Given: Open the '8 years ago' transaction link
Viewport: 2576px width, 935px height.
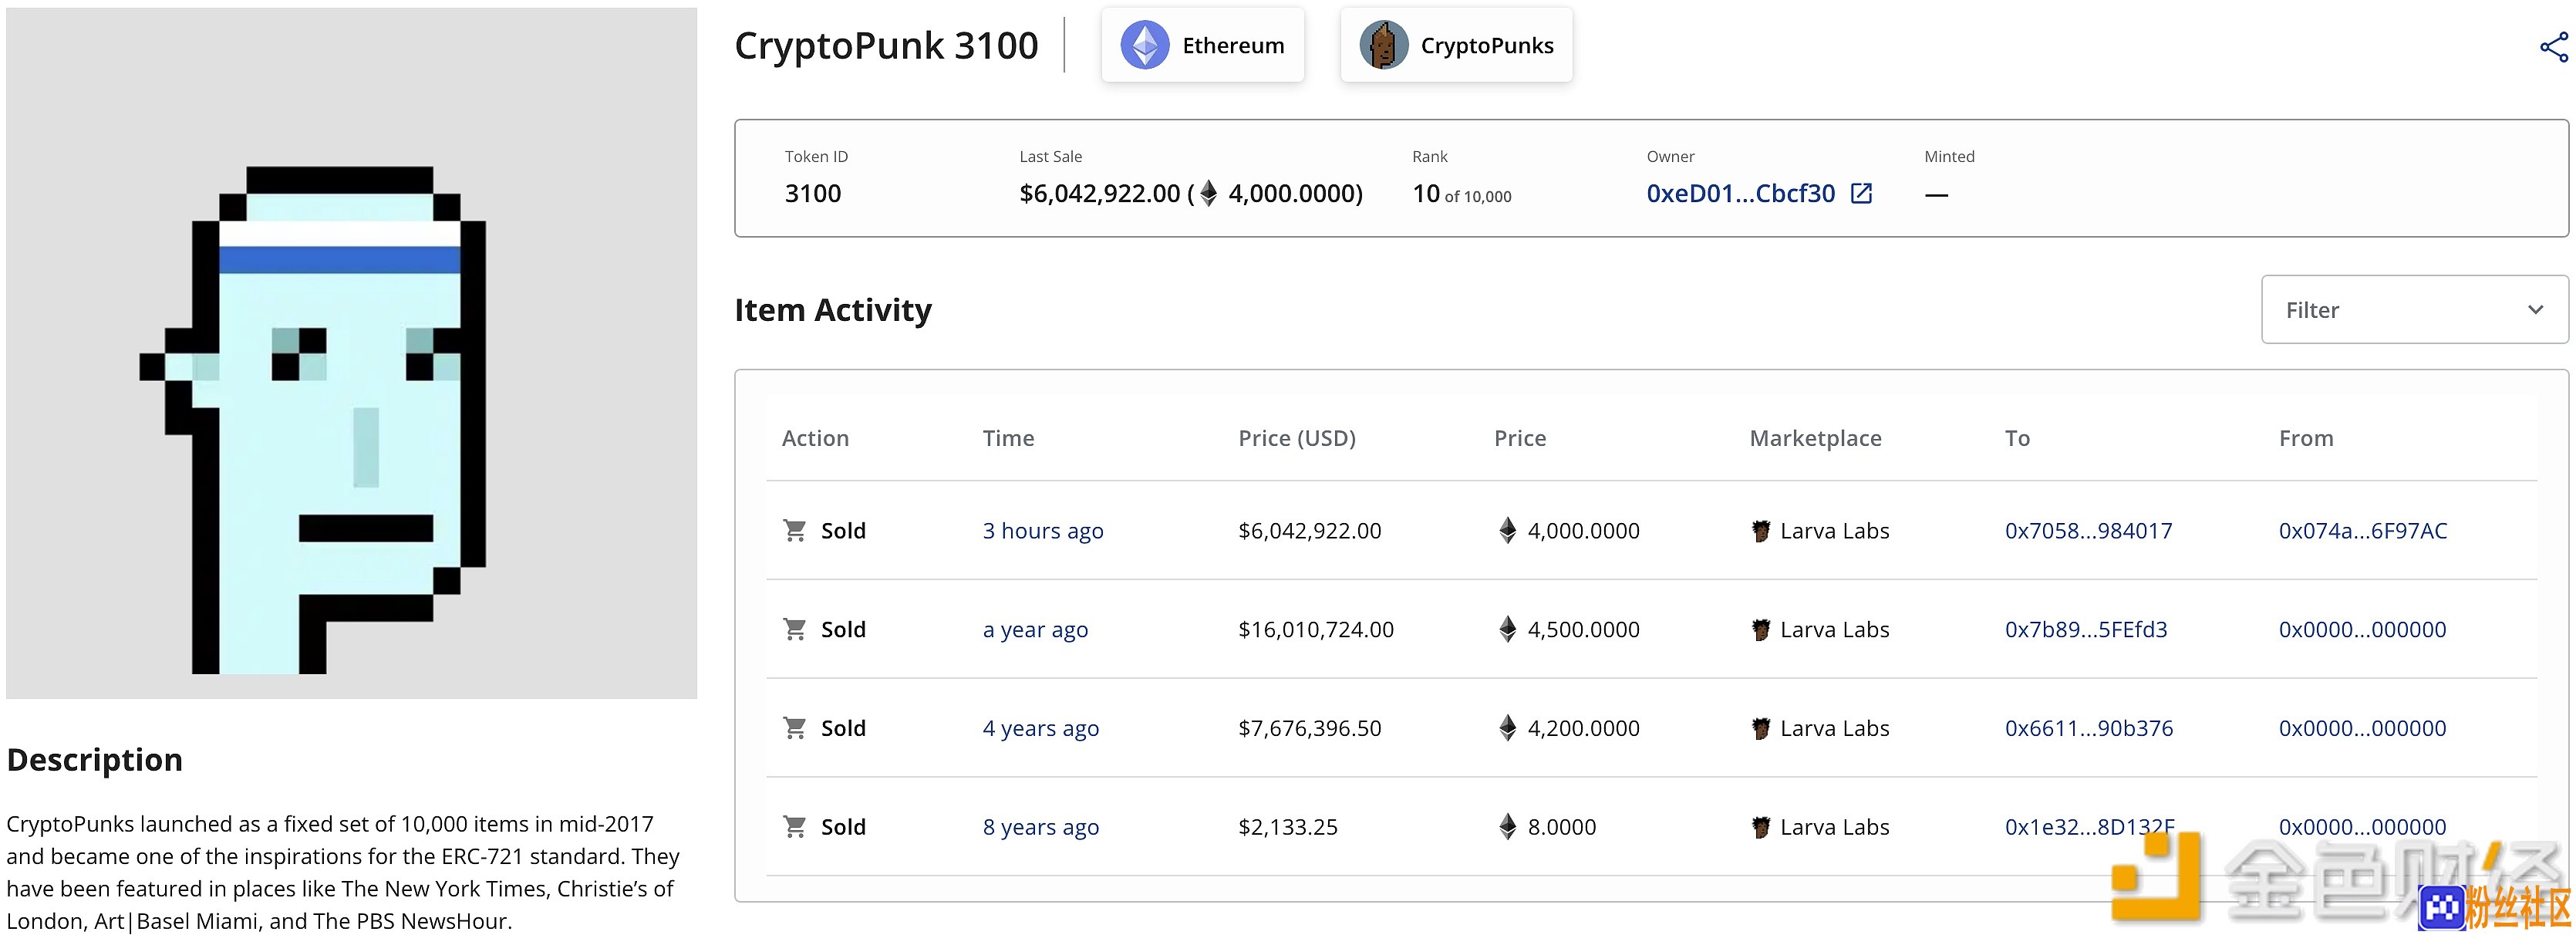Looking at the screenshot, I should click(1040, 828).
